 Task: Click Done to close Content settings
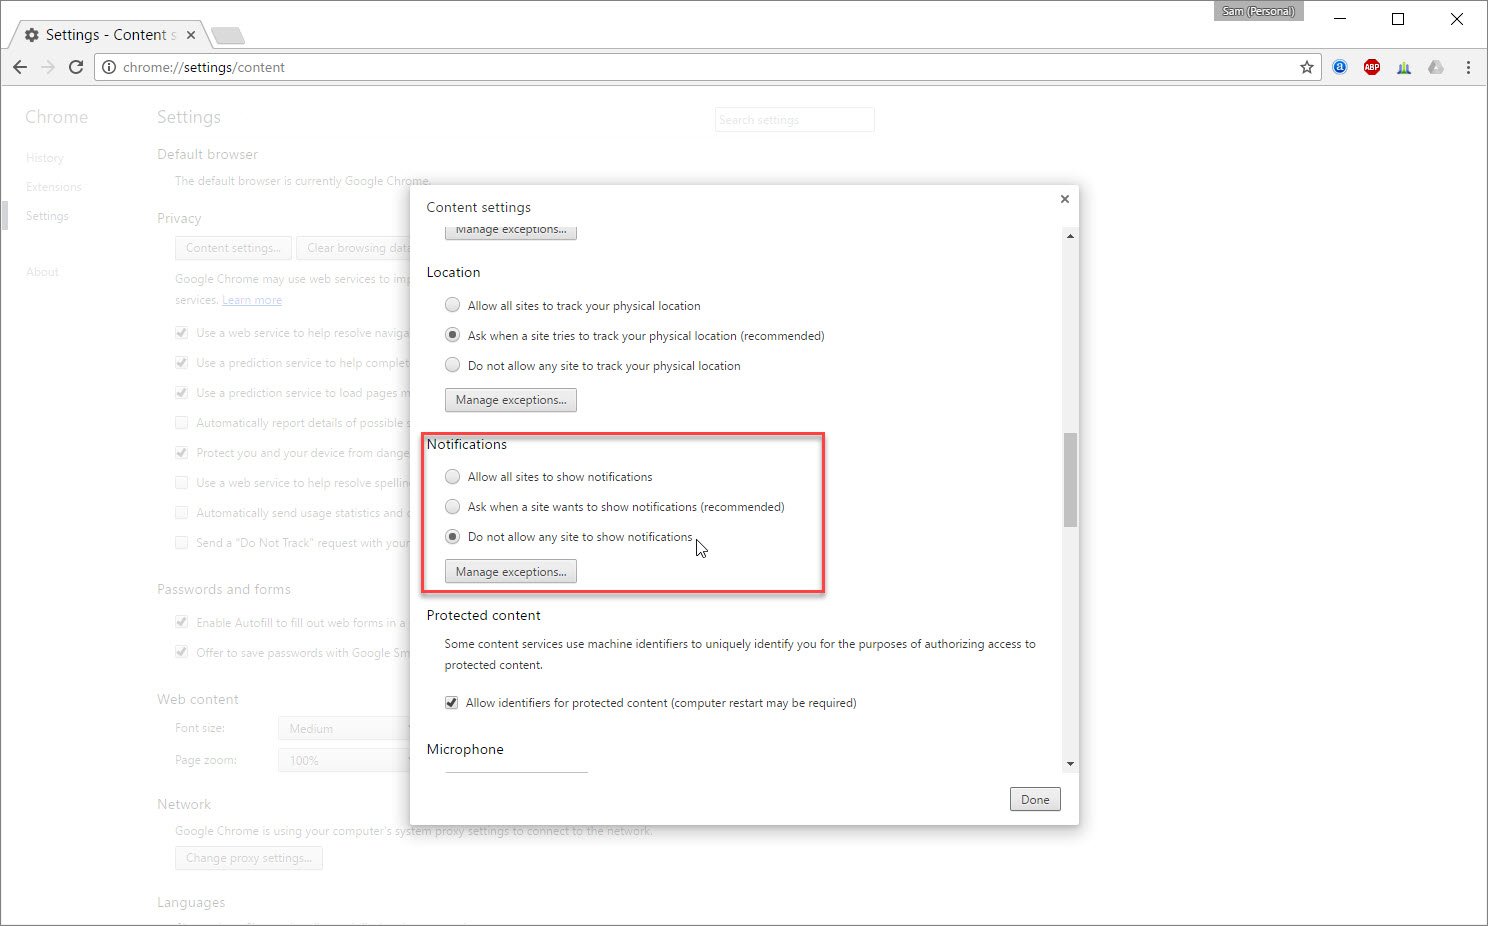pyautogui.click(x=1035, y=799)
